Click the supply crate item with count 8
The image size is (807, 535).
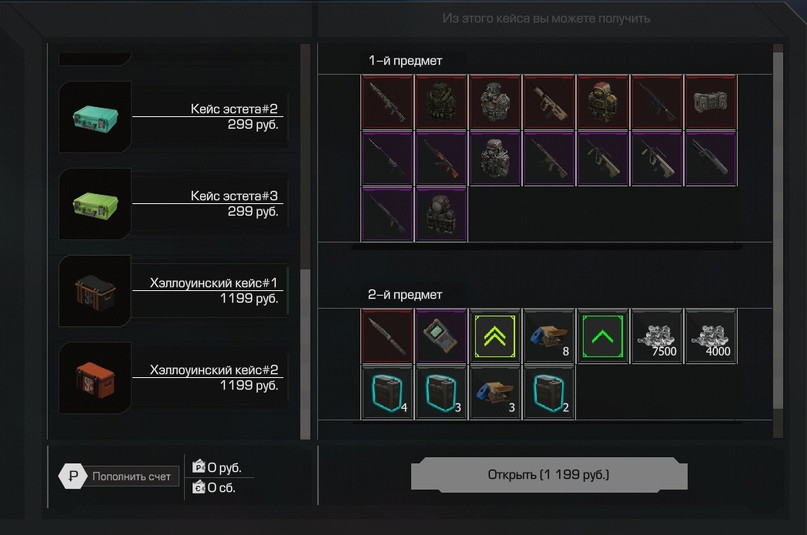tap(549, 336)
